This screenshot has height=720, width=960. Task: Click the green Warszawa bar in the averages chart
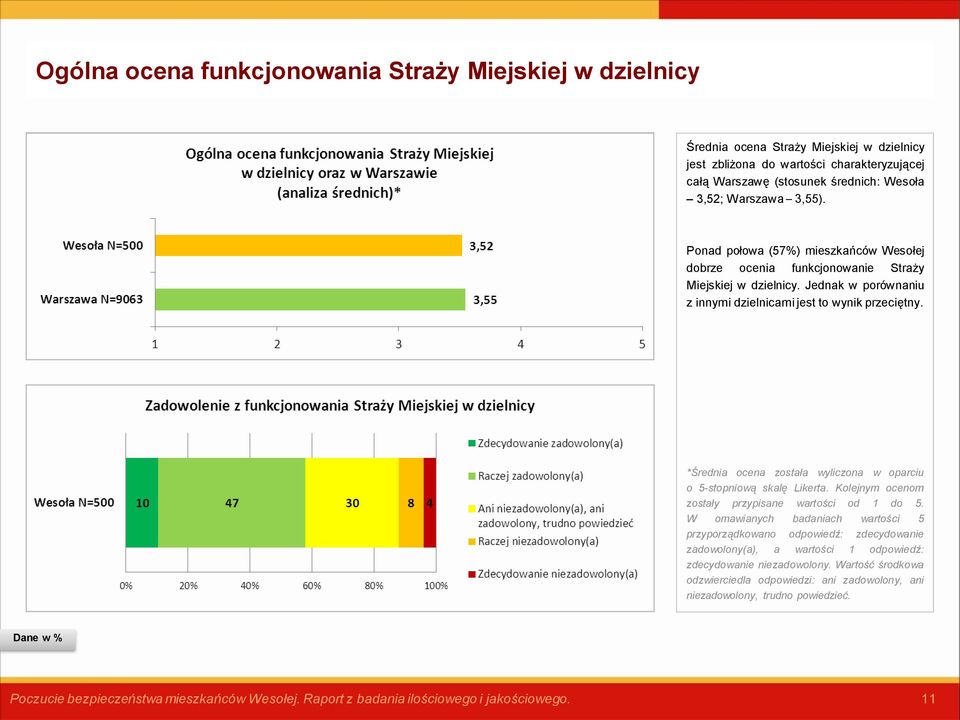click(x=310, y=299)
